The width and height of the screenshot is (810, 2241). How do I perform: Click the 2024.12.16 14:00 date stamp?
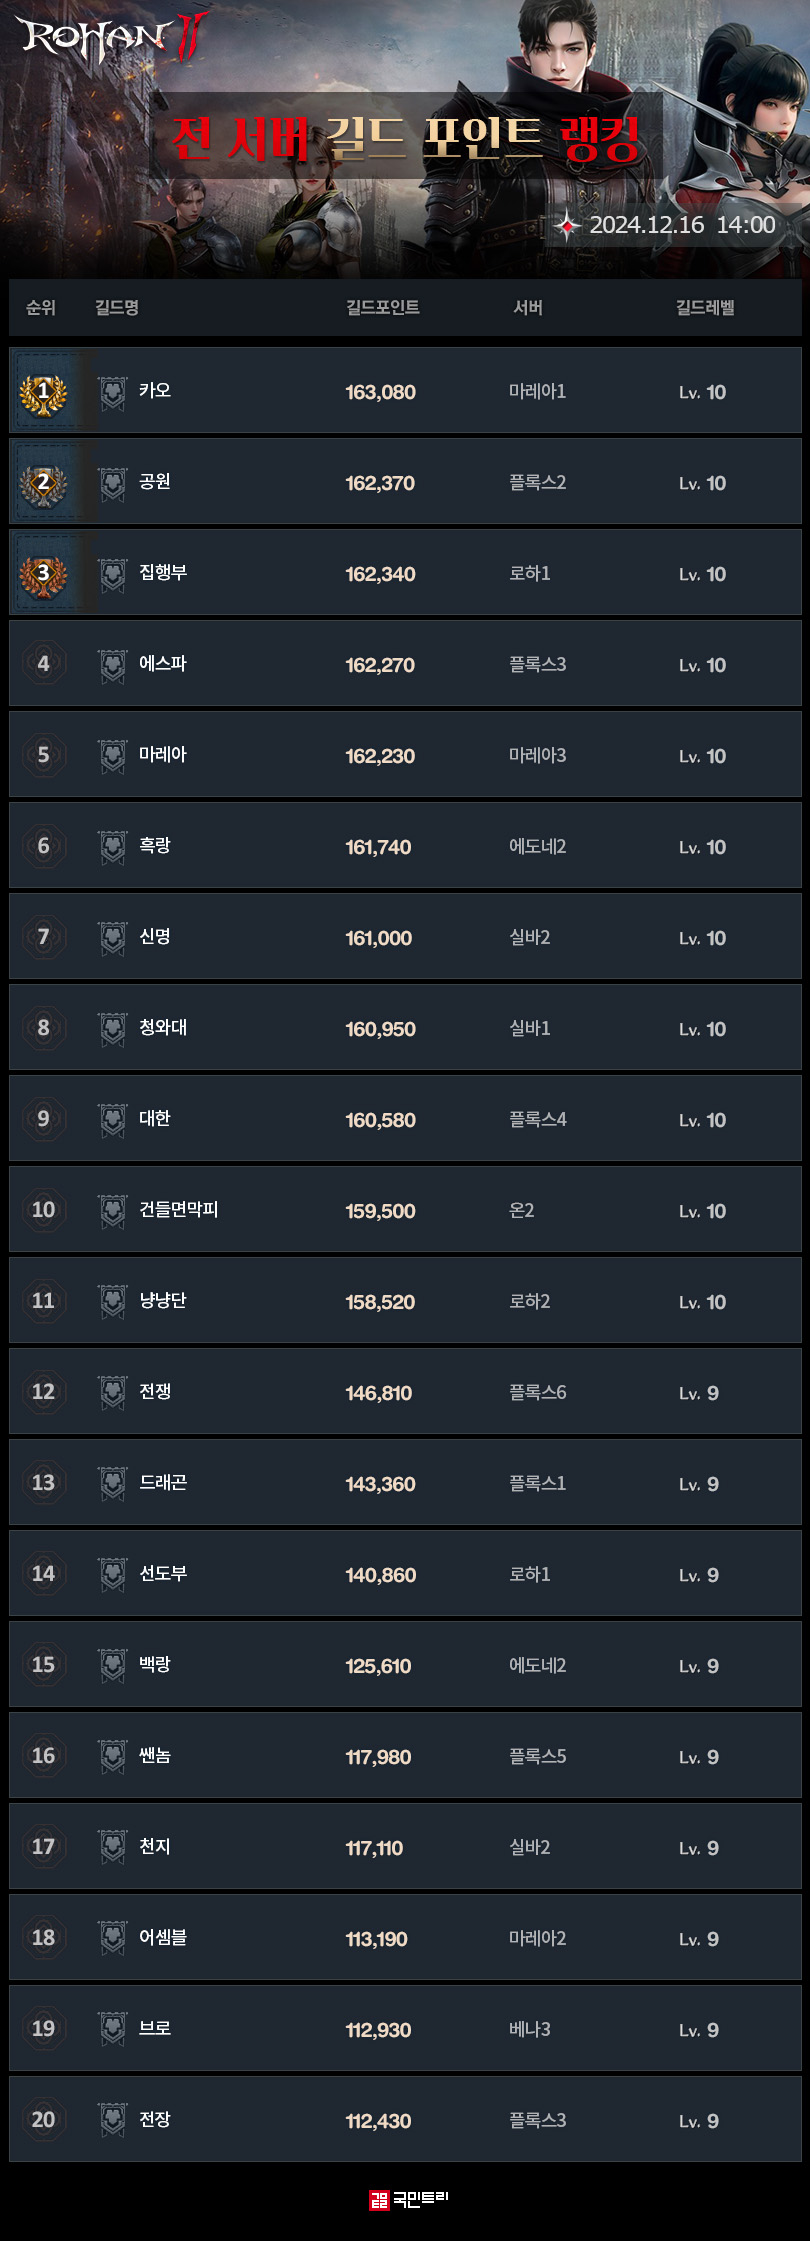click(682, 225)
